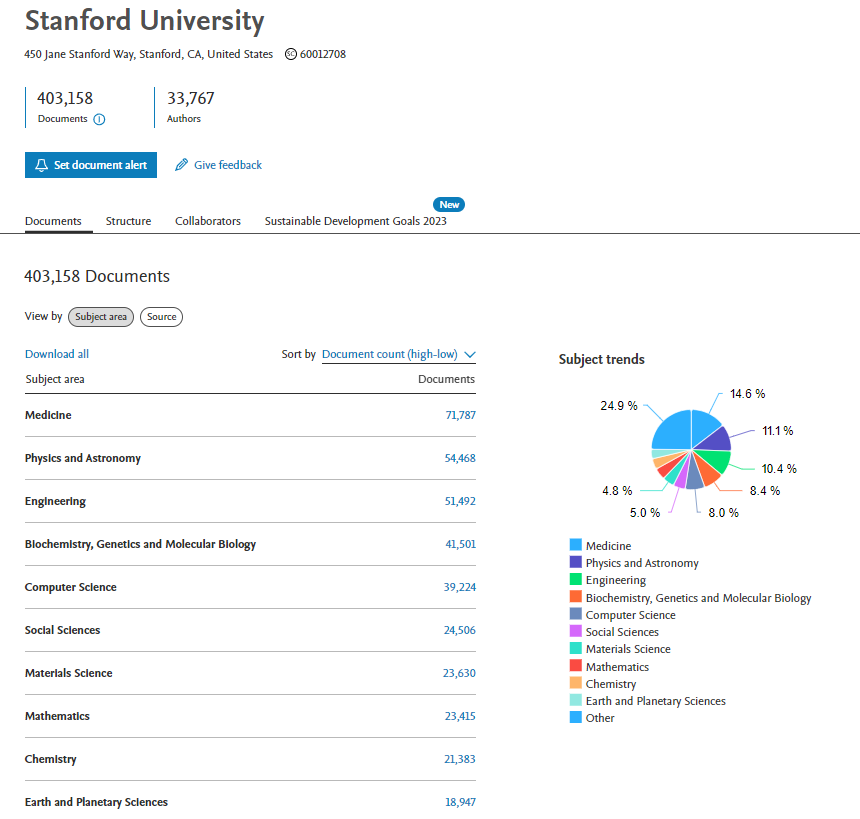The height and width of the screenshot is (819, 860).
Task: Click the Documents column header
Action: tap(446, 380)
